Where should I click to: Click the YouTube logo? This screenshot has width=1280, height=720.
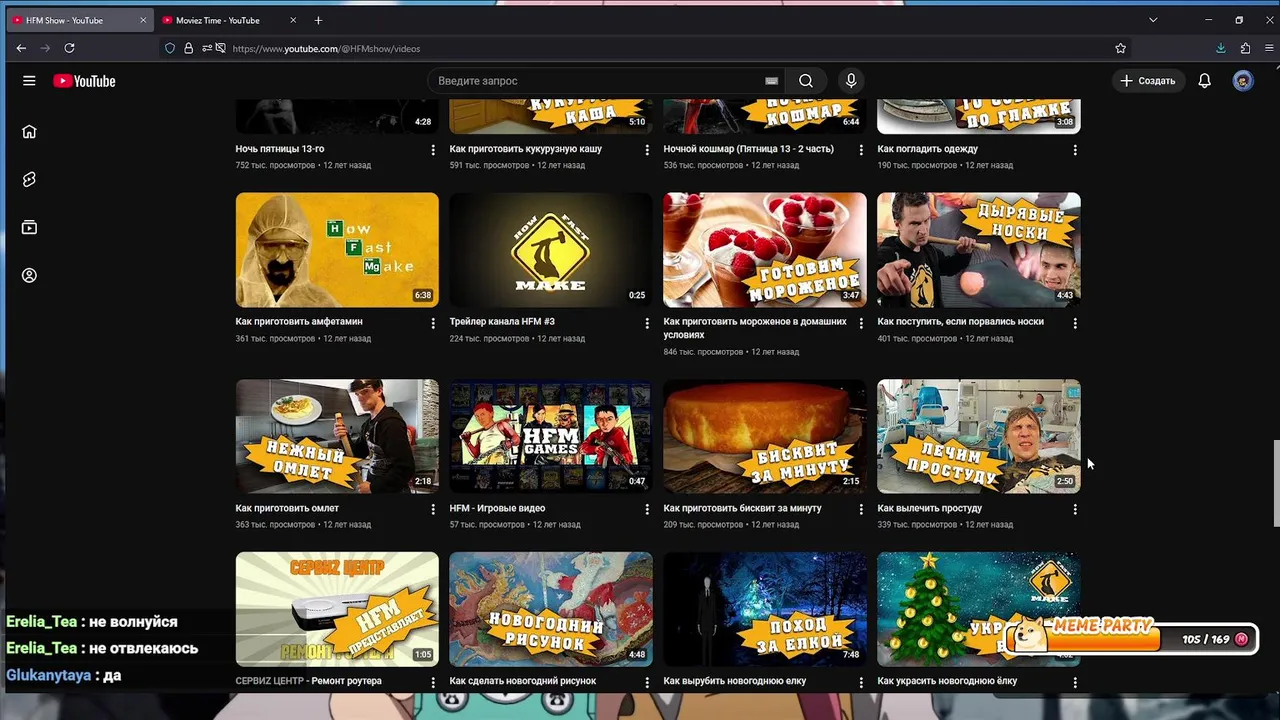(x=85, y=81)
